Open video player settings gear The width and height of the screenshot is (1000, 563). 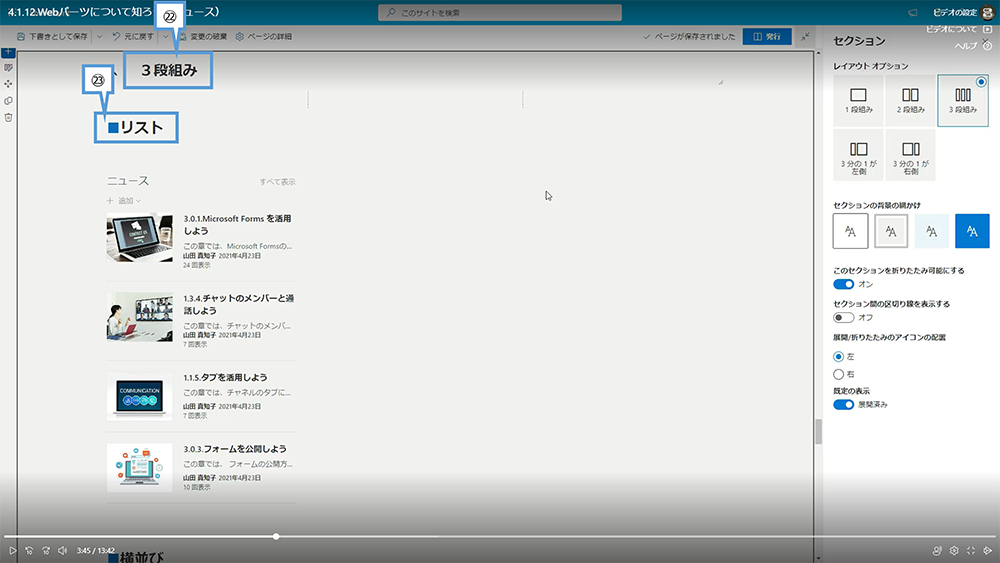tap(954, 550)
